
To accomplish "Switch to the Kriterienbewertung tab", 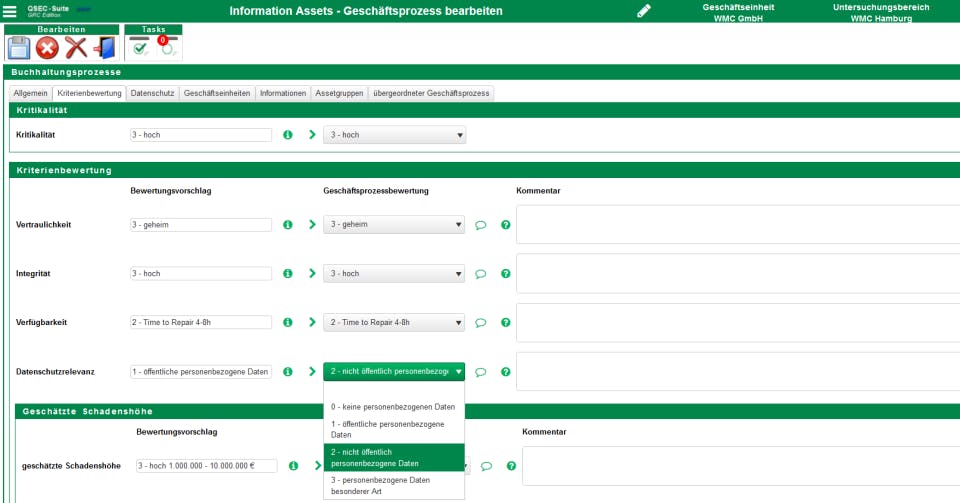I will [x=89, y=93].
